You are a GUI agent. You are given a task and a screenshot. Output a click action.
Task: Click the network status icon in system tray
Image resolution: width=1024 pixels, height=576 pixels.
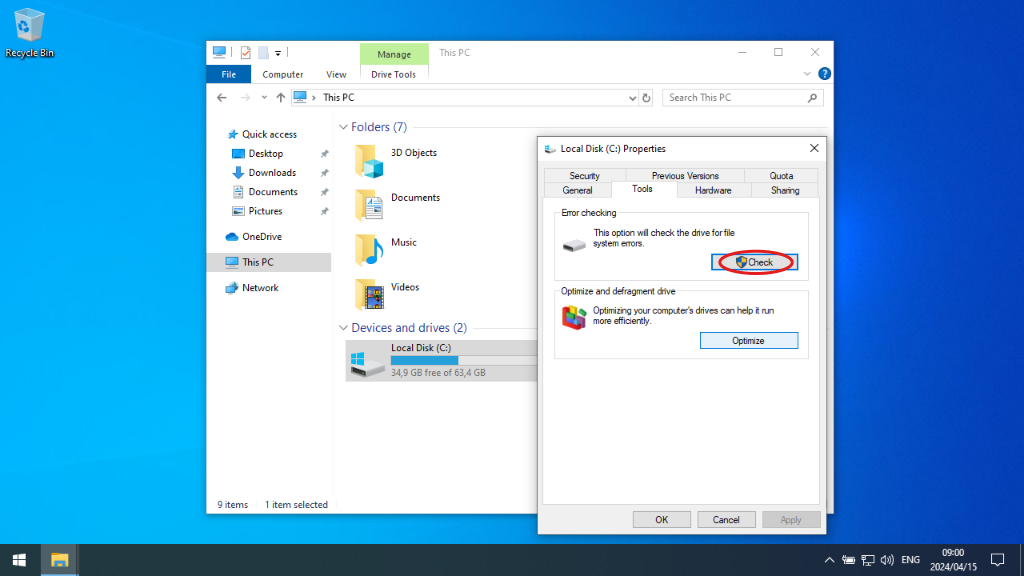pyautogui.click(x=868, y=560)
